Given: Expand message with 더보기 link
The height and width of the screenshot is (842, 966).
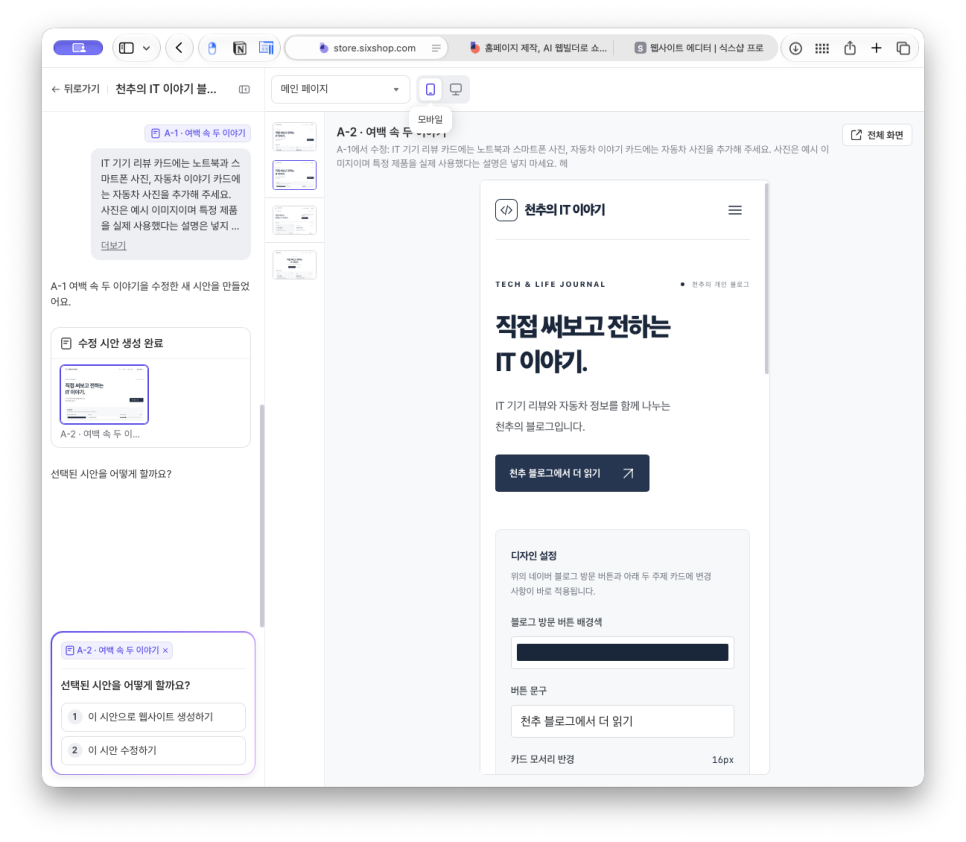Looking at the screenshot, I should (x=113, y=245).
